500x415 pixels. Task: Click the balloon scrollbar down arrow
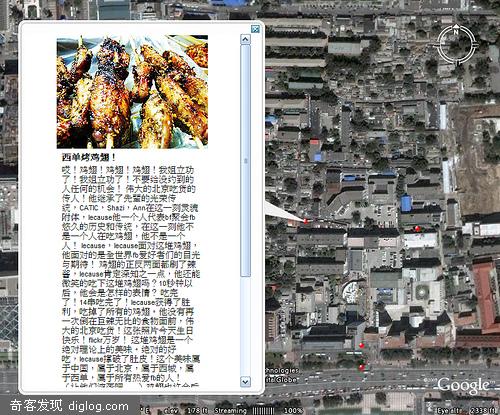tap(245, 382)
